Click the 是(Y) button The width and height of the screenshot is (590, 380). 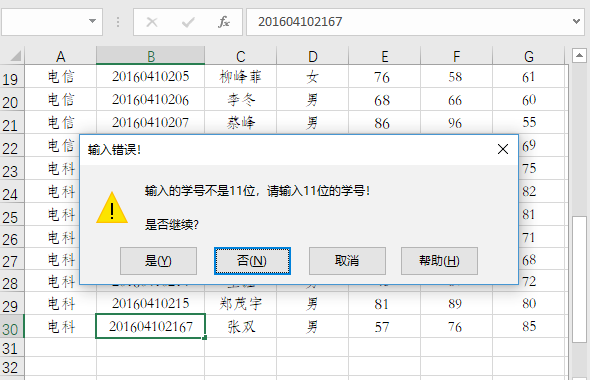[158, 261]
